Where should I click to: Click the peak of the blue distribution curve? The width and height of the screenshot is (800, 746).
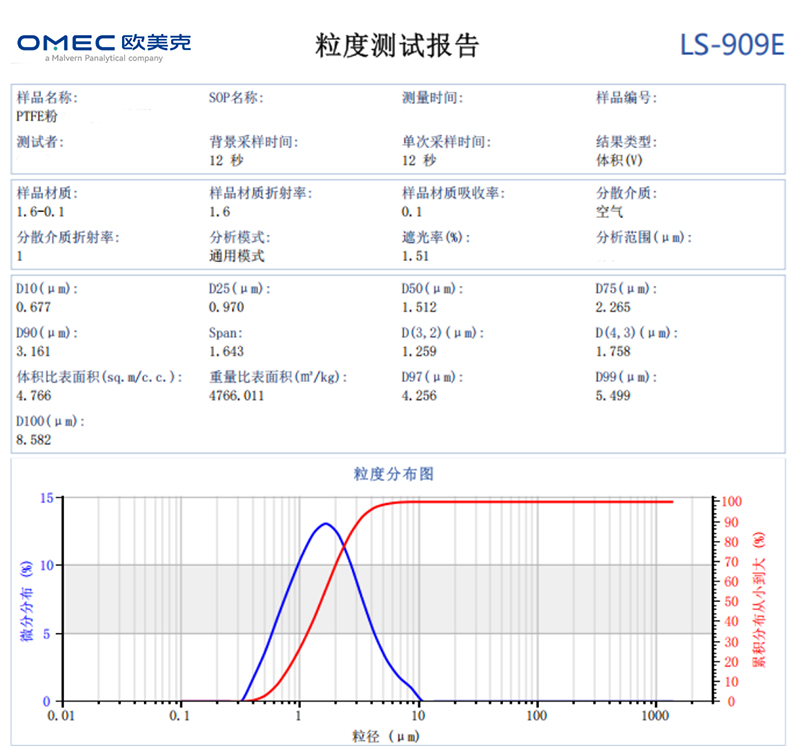(325, 524)
